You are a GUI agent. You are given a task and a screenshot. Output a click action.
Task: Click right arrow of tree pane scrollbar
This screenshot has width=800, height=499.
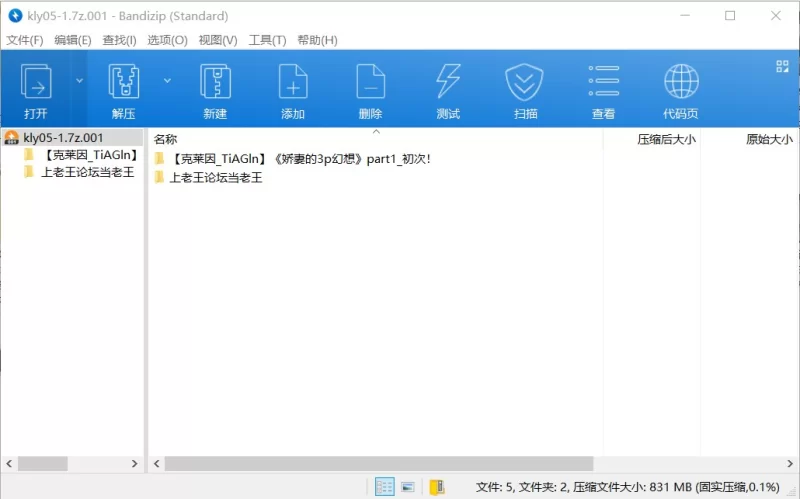135,463
